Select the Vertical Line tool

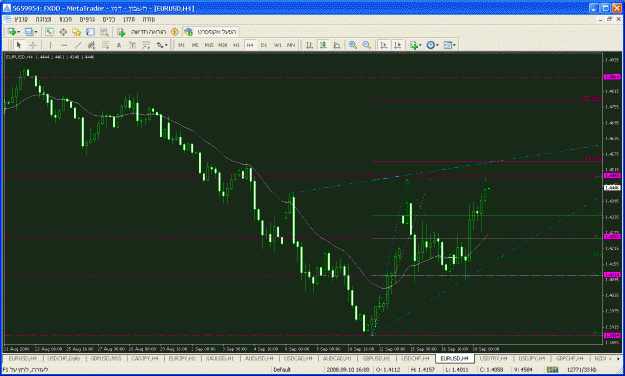click(x=50, y=45)
